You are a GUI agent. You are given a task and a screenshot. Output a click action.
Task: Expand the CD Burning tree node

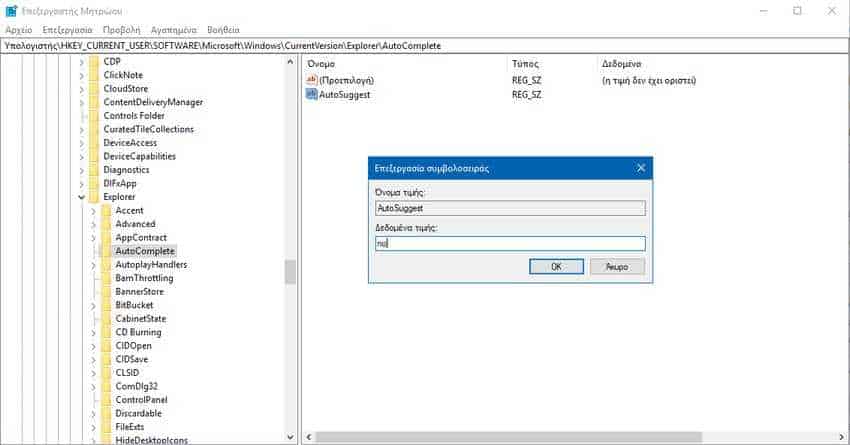[x=93, y=333]
